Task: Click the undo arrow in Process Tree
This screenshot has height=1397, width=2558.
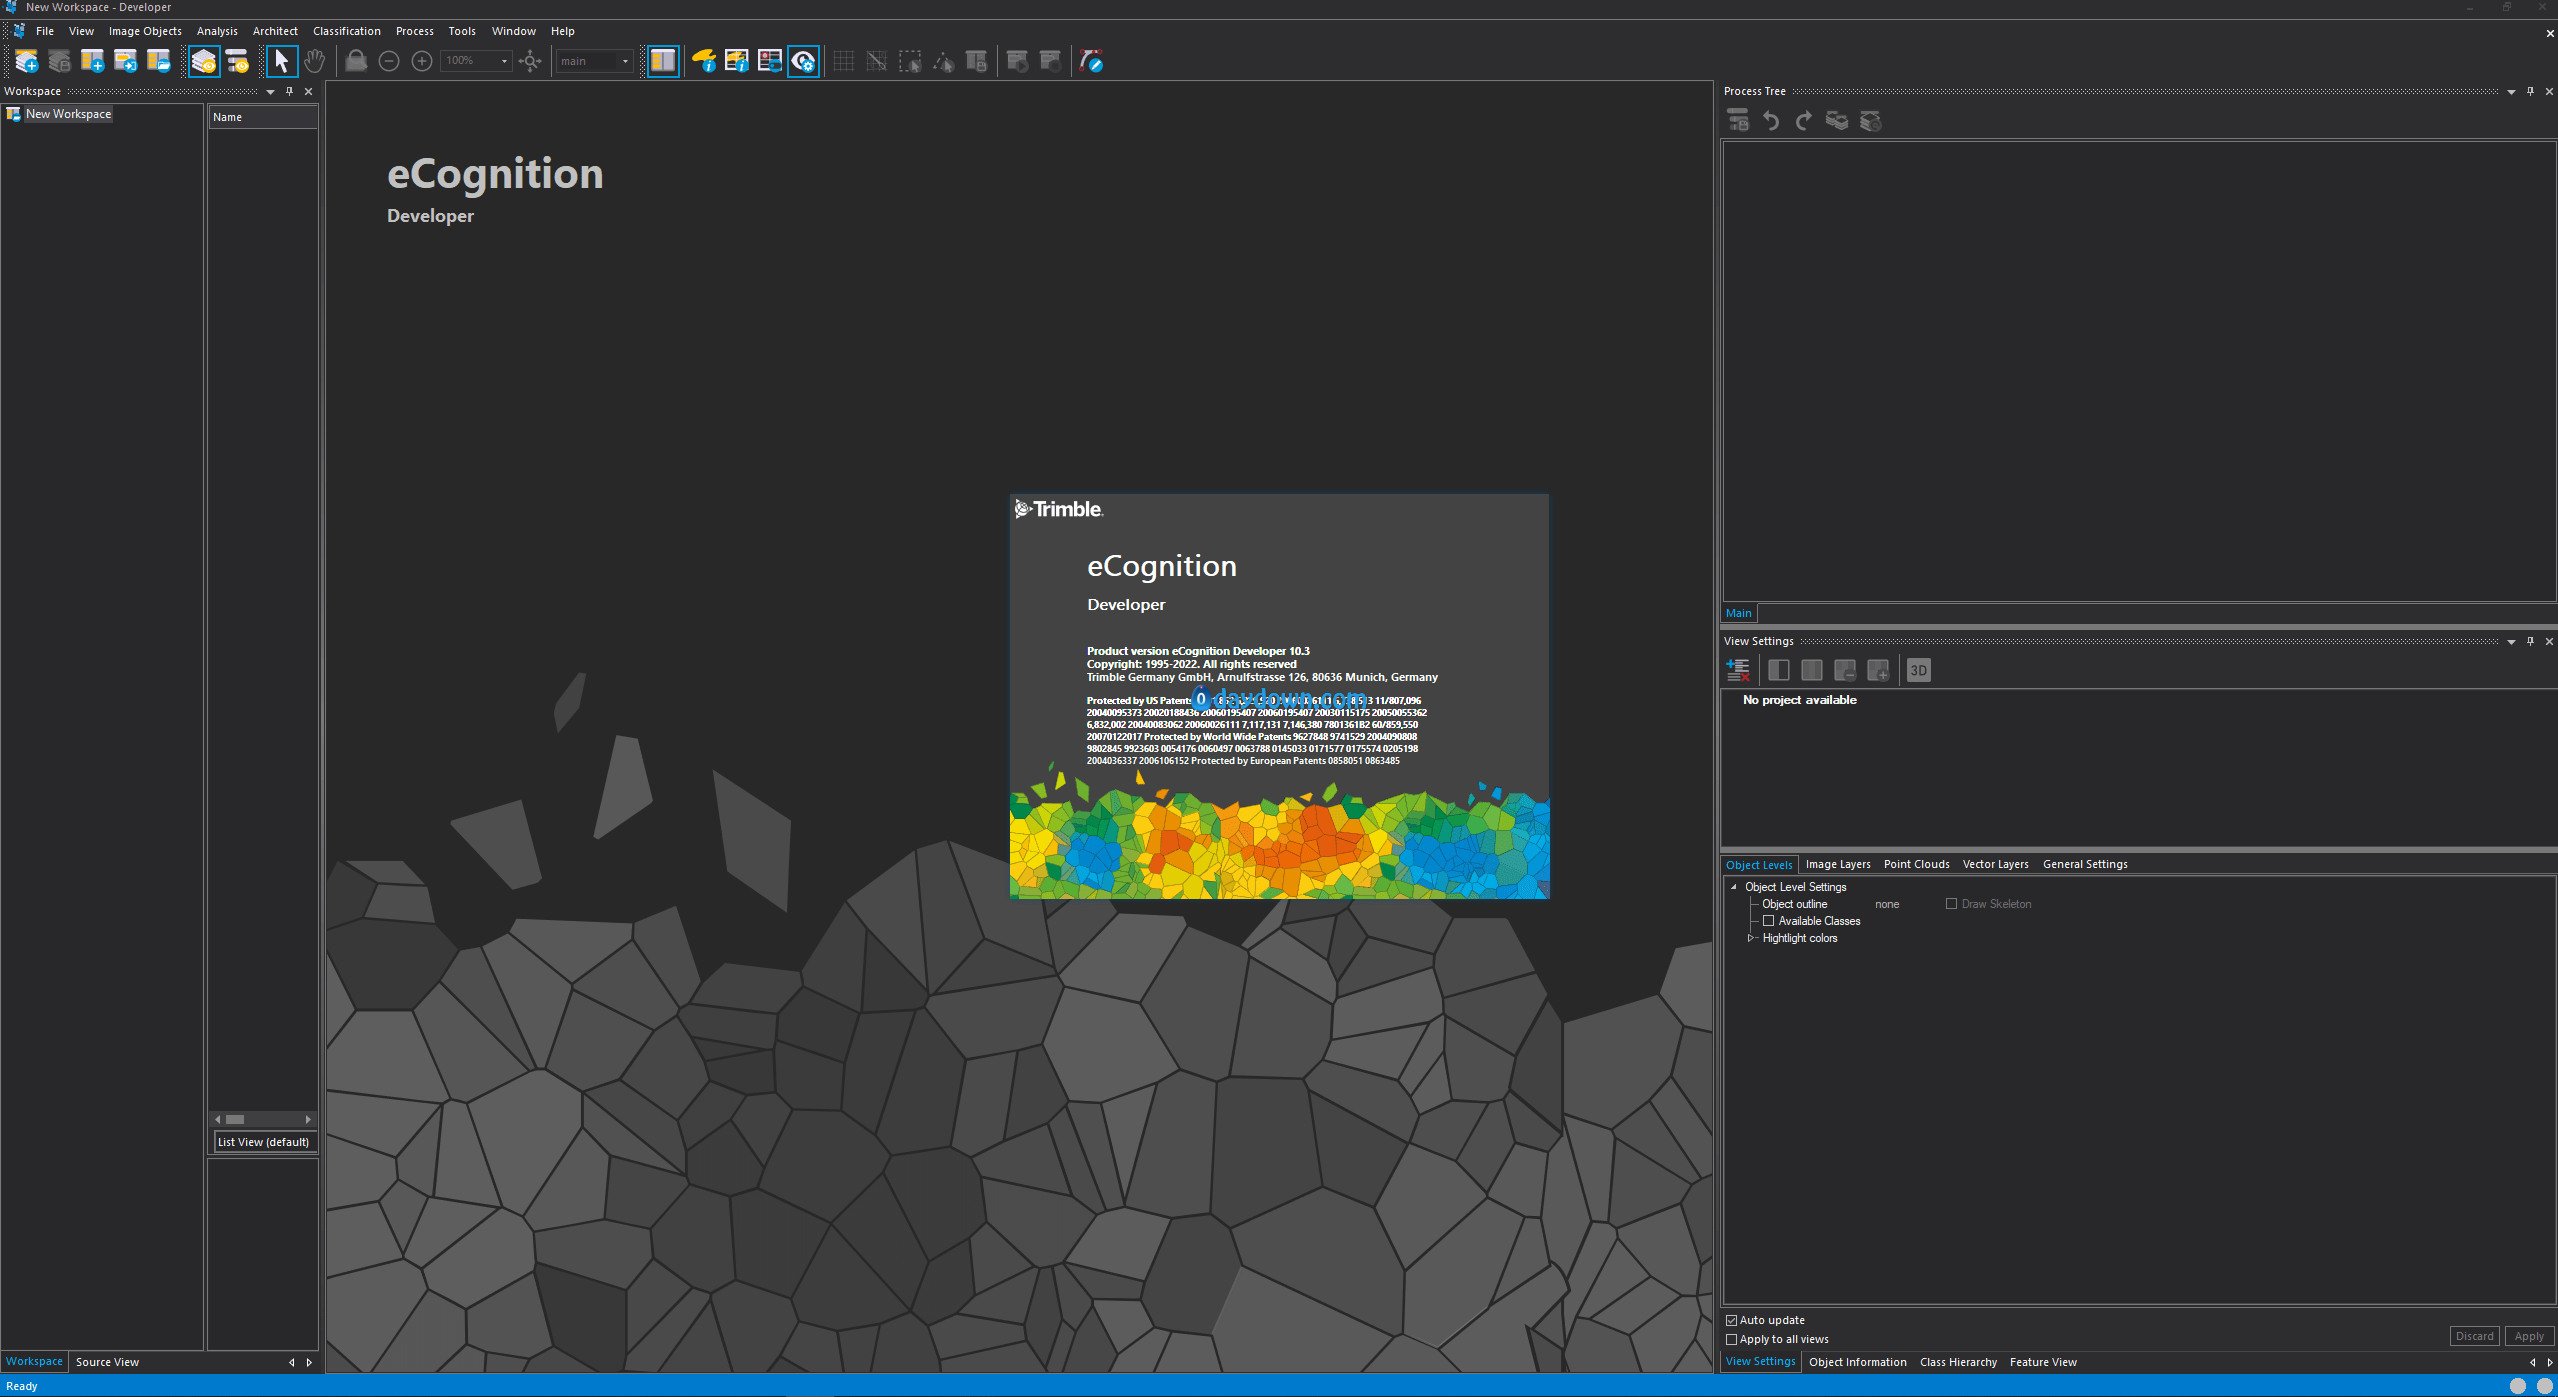Action: 1771,121
